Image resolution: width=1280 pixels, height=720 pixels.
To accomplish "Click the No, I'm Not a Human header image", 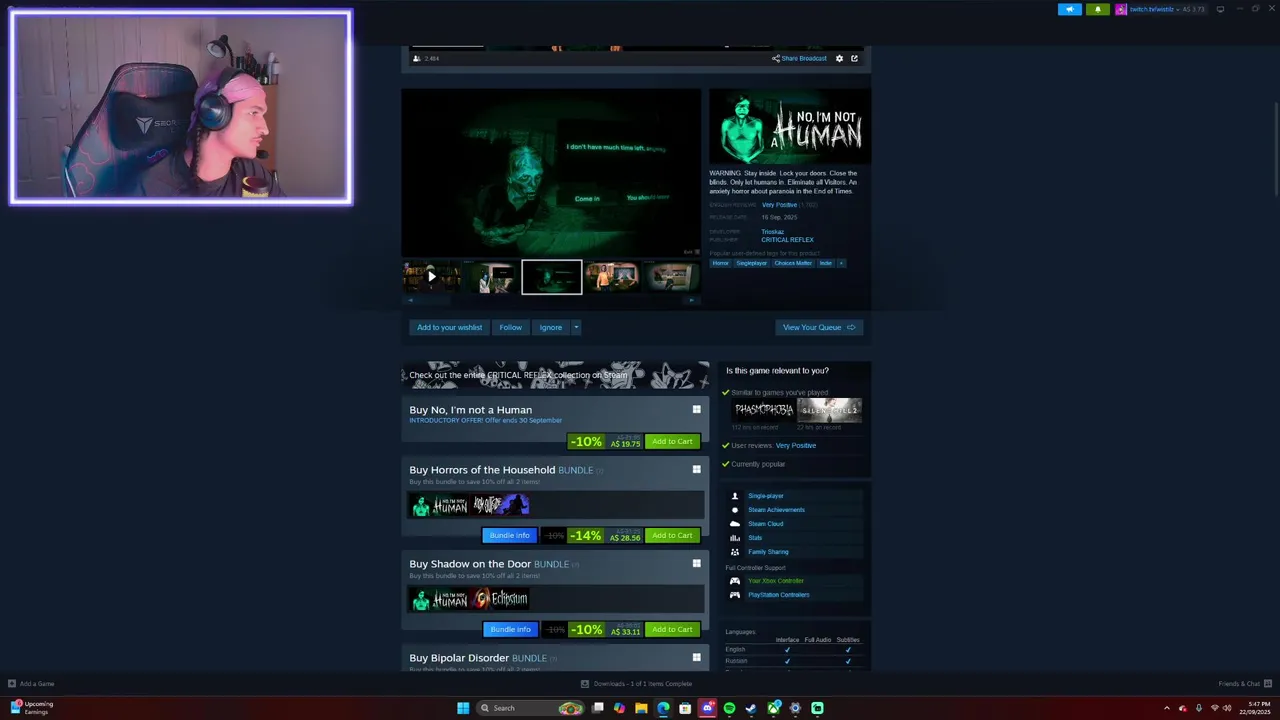I will 790,127.
